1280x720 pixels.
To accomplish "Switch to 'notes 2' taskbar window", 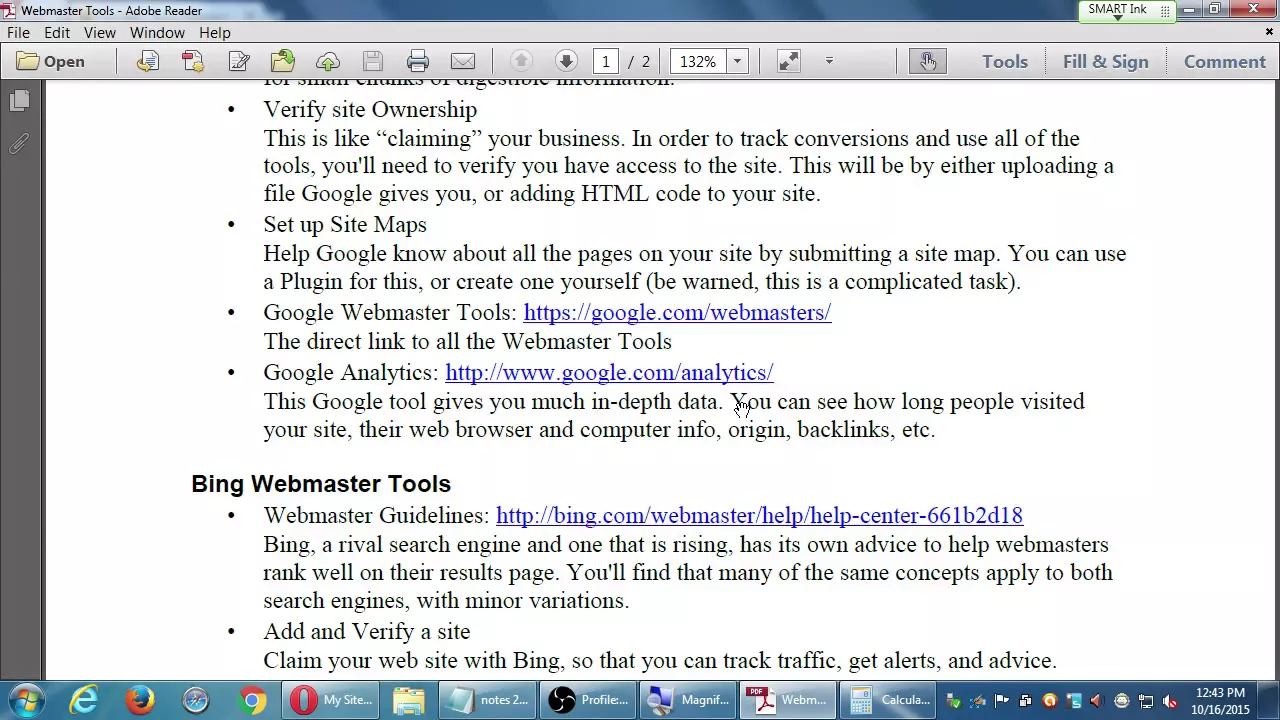I will pyautogui.click(x=487, y=700).
